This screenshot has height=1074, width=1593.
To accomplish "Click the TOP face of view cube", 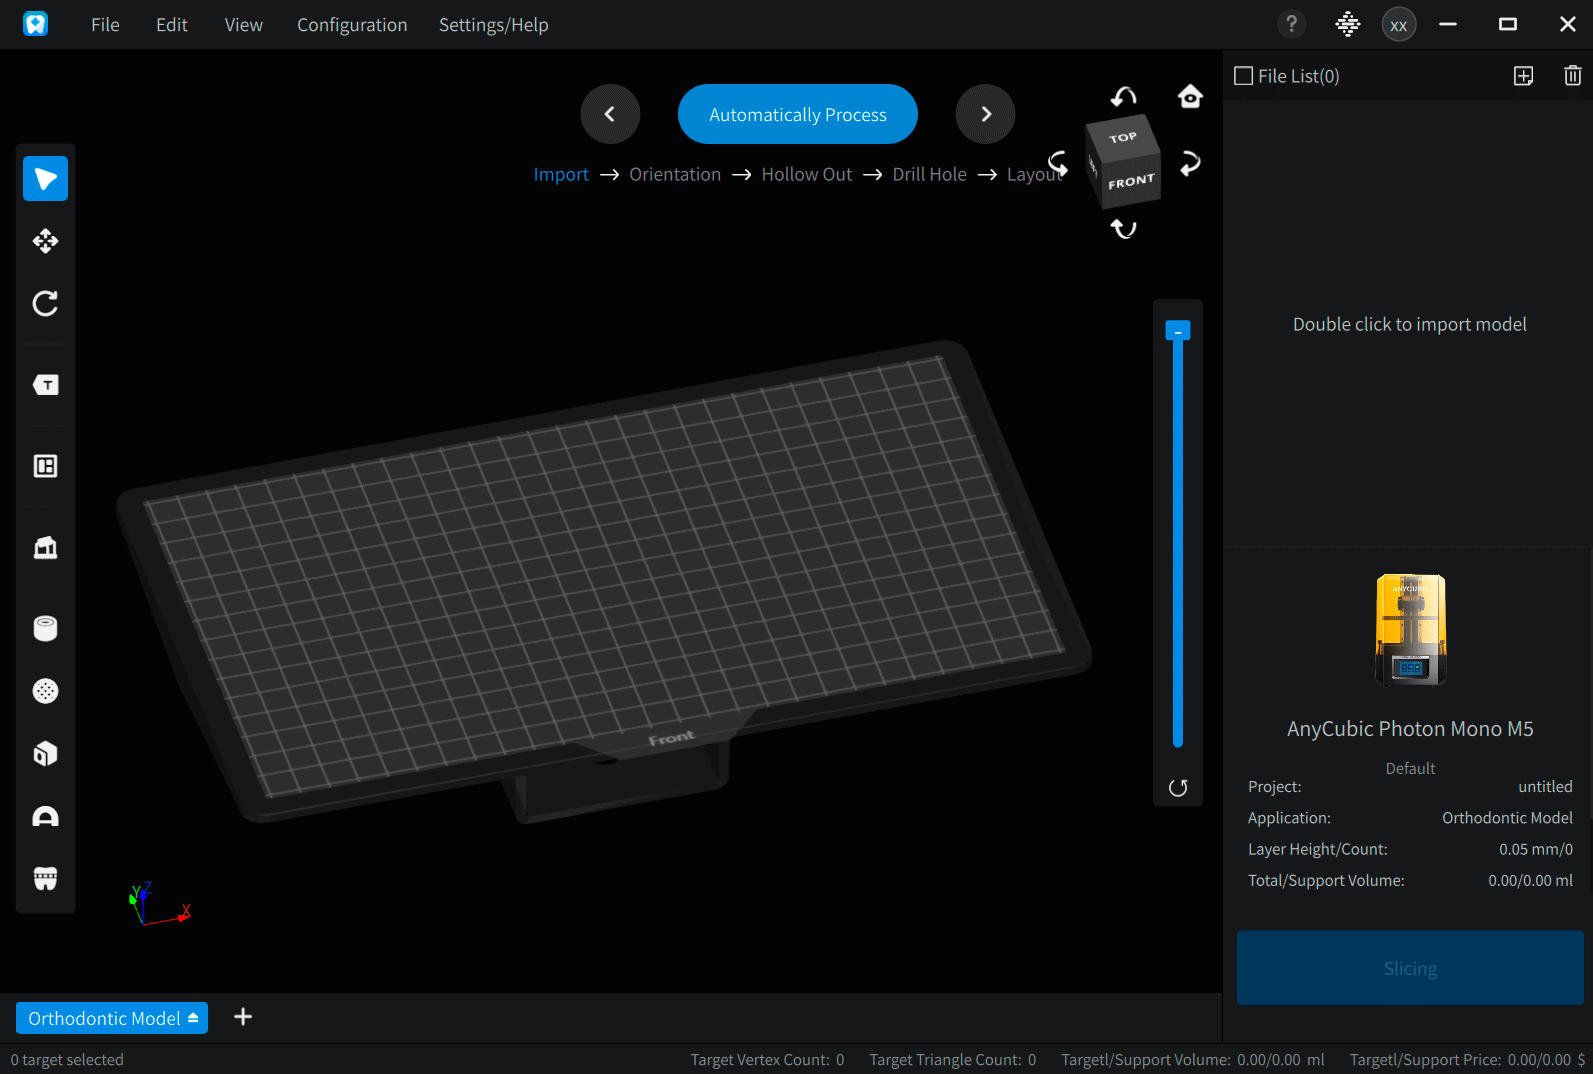I will pos(1122,137).
